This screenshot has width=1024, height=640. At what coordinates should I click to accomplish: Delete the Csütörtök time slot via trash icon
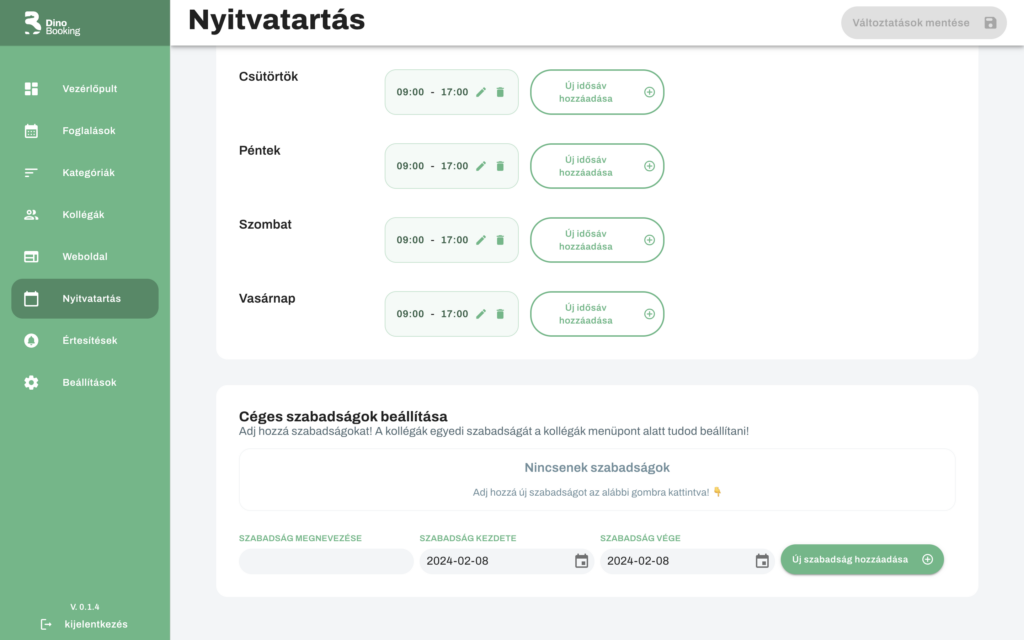(500, 92)
